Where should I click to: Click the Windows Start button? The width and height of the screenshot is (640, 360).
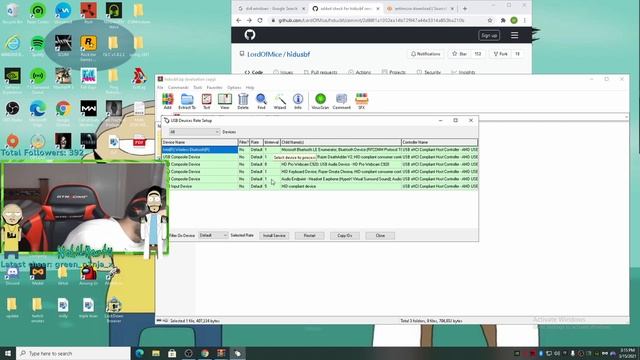click(x=7, y=353)
